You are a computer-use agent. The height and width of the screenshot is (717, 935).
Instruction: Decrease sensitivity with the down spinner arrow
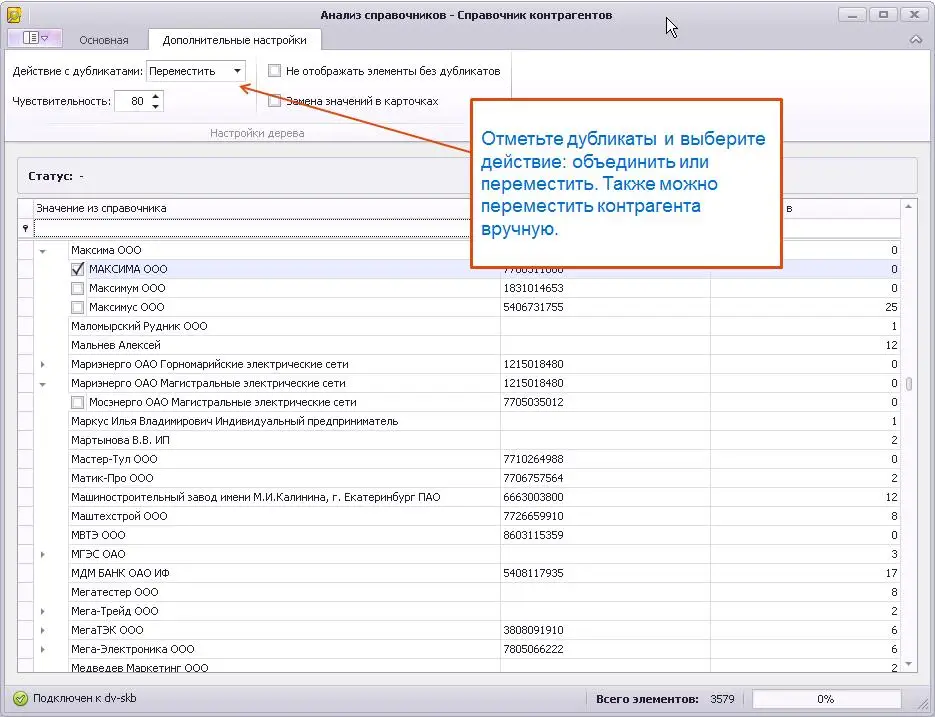(155, 106)
